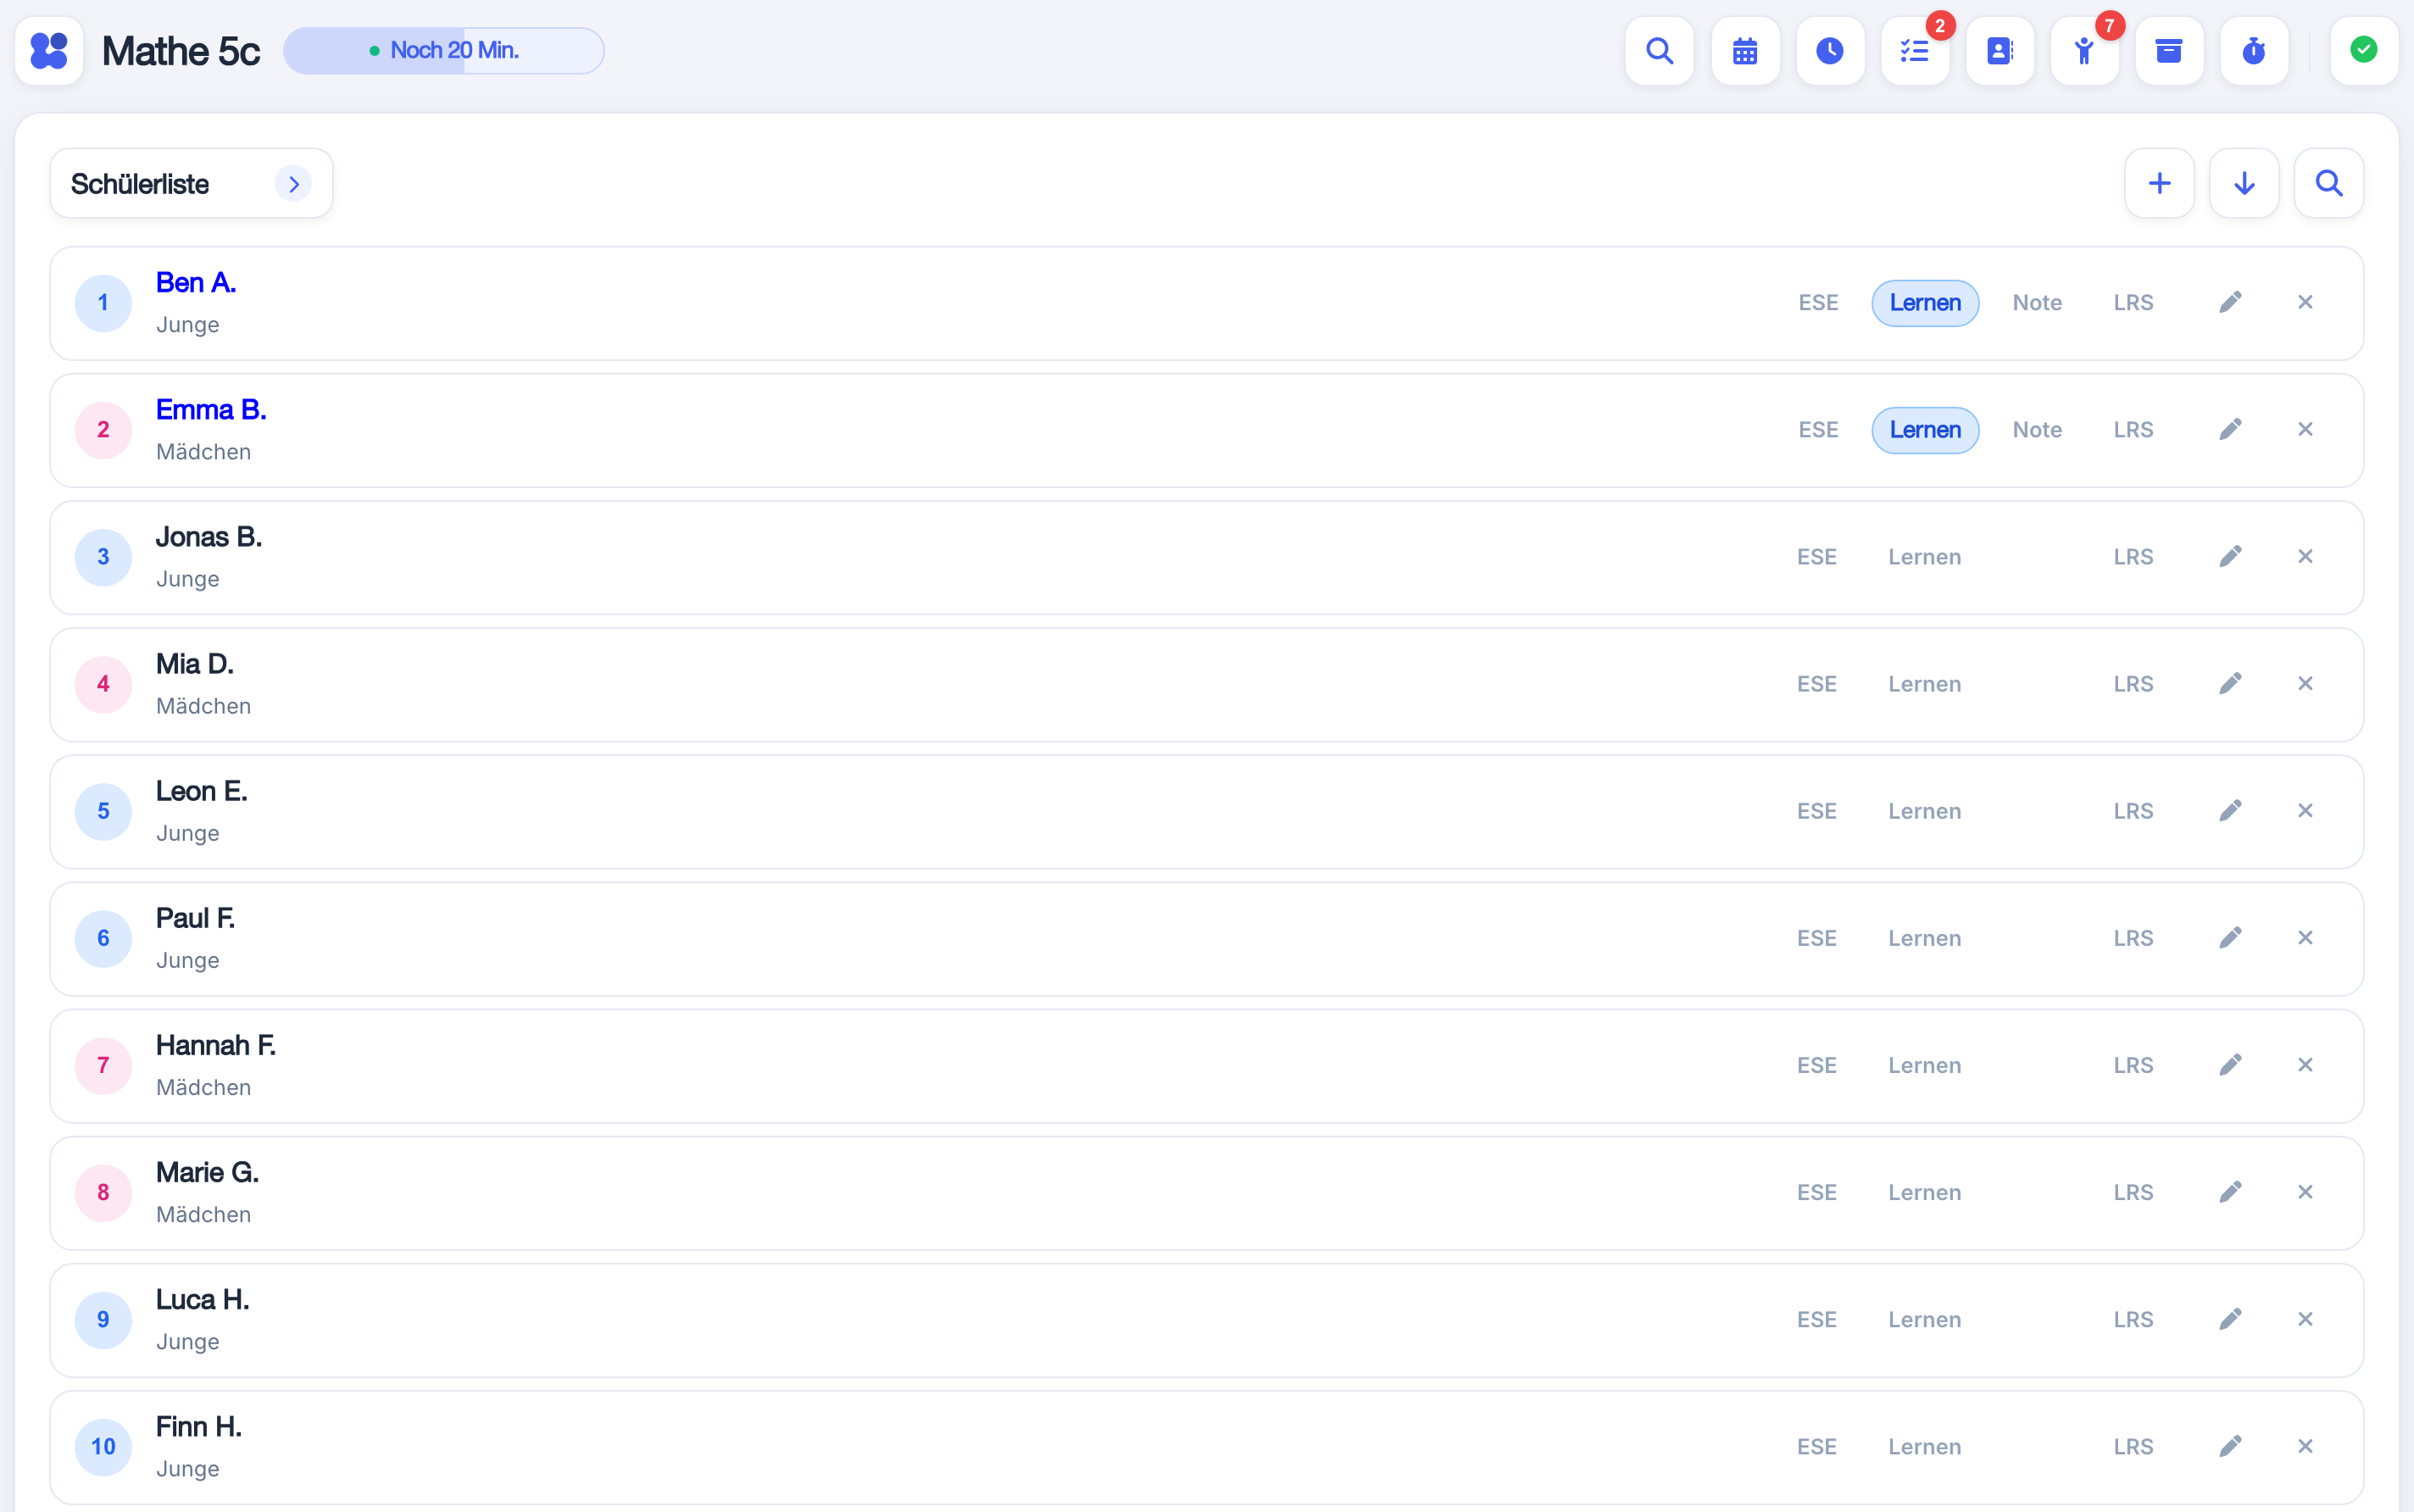Open student name Ben A.
The image size is (2414, 1512).
pos(196,283)
